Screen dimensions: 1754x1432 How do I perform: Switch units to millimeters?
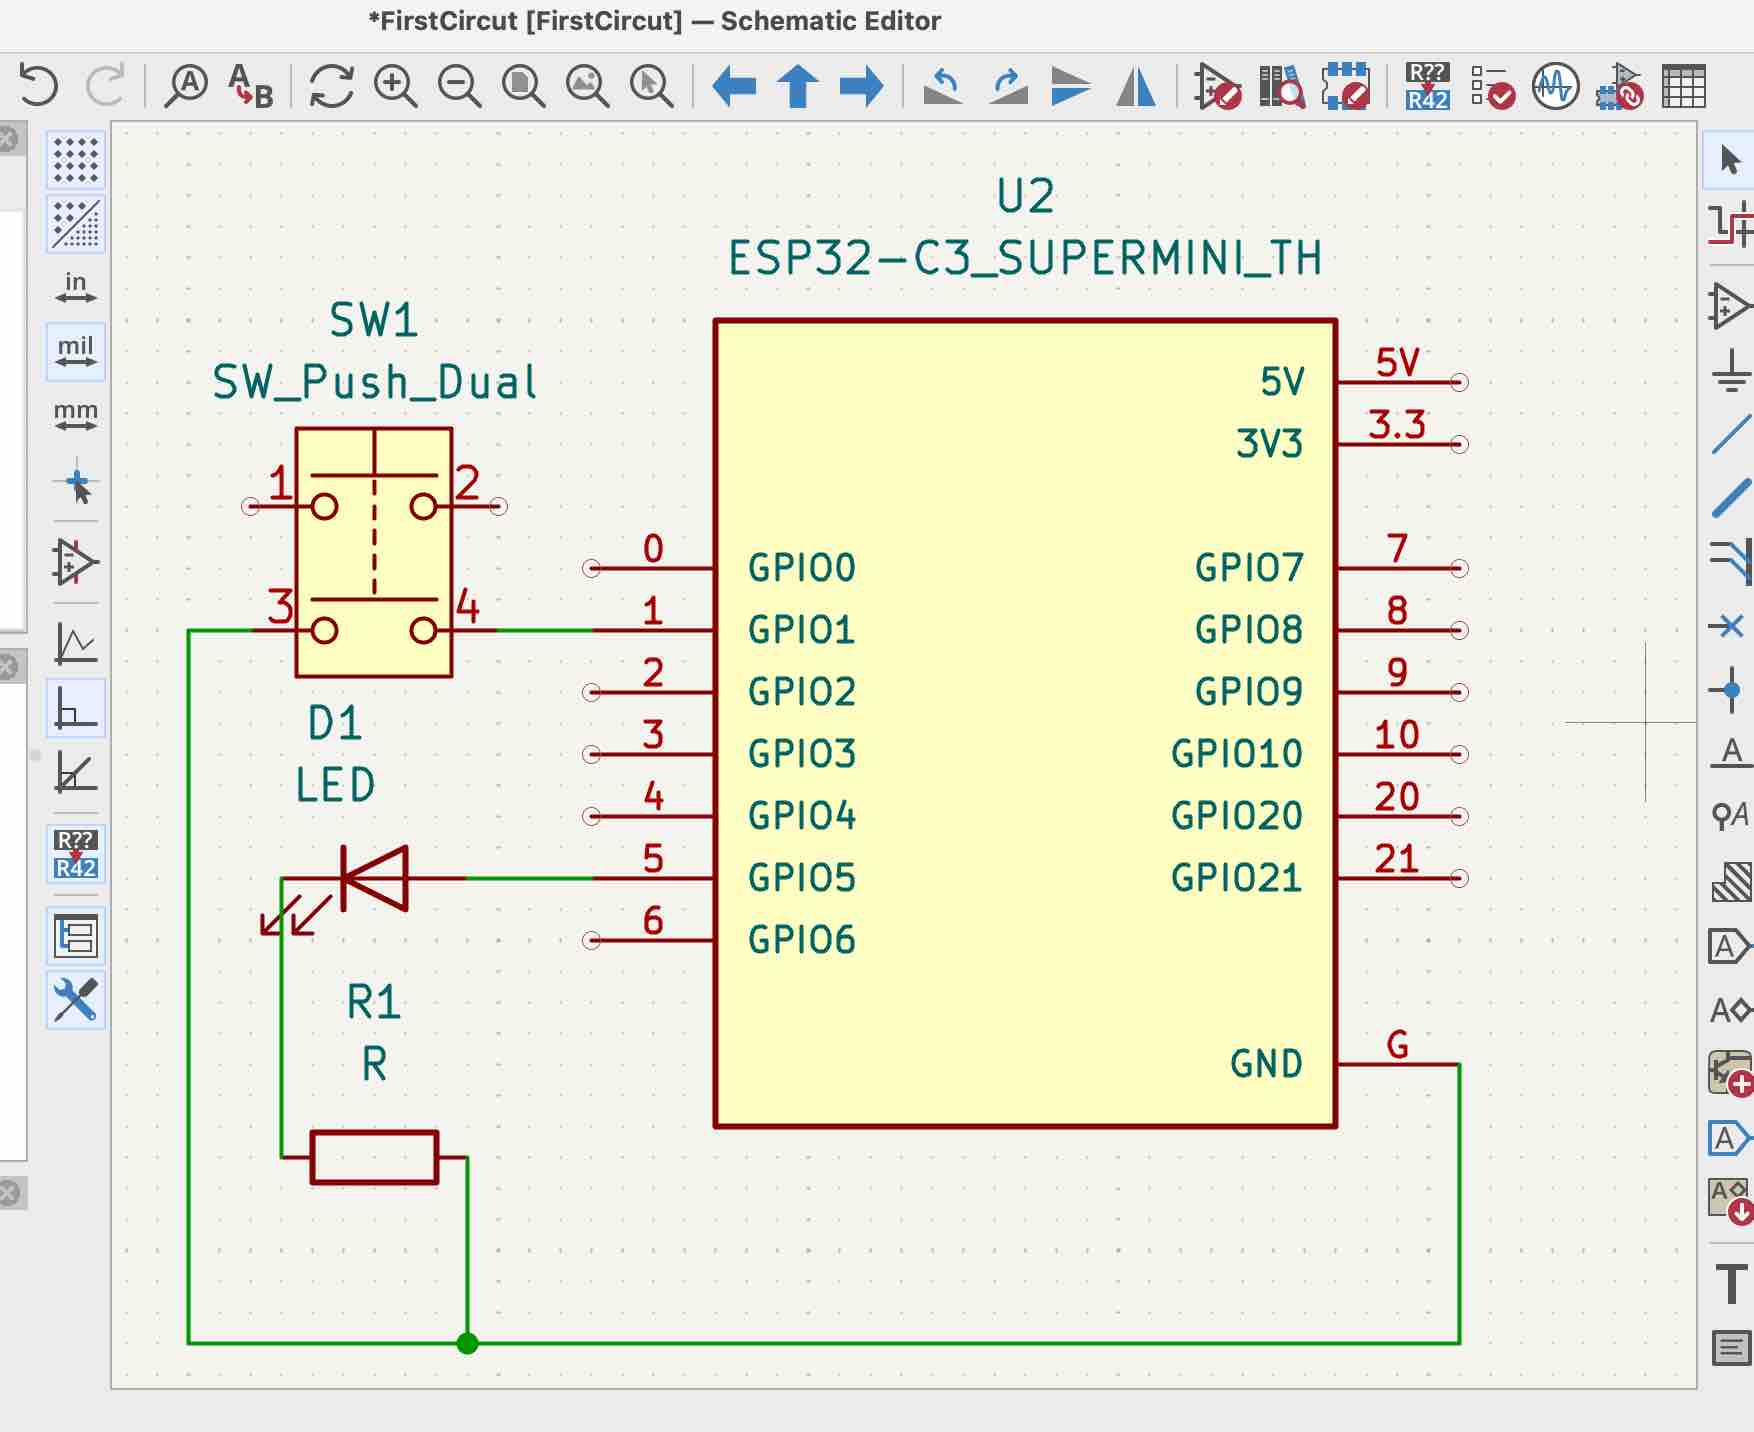click(x=76, y=415)
